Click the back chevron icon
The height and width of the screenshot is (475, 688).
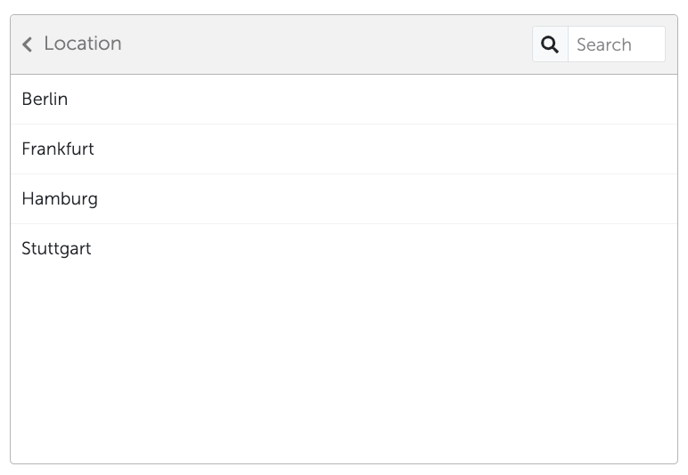(x=27, y=44)
